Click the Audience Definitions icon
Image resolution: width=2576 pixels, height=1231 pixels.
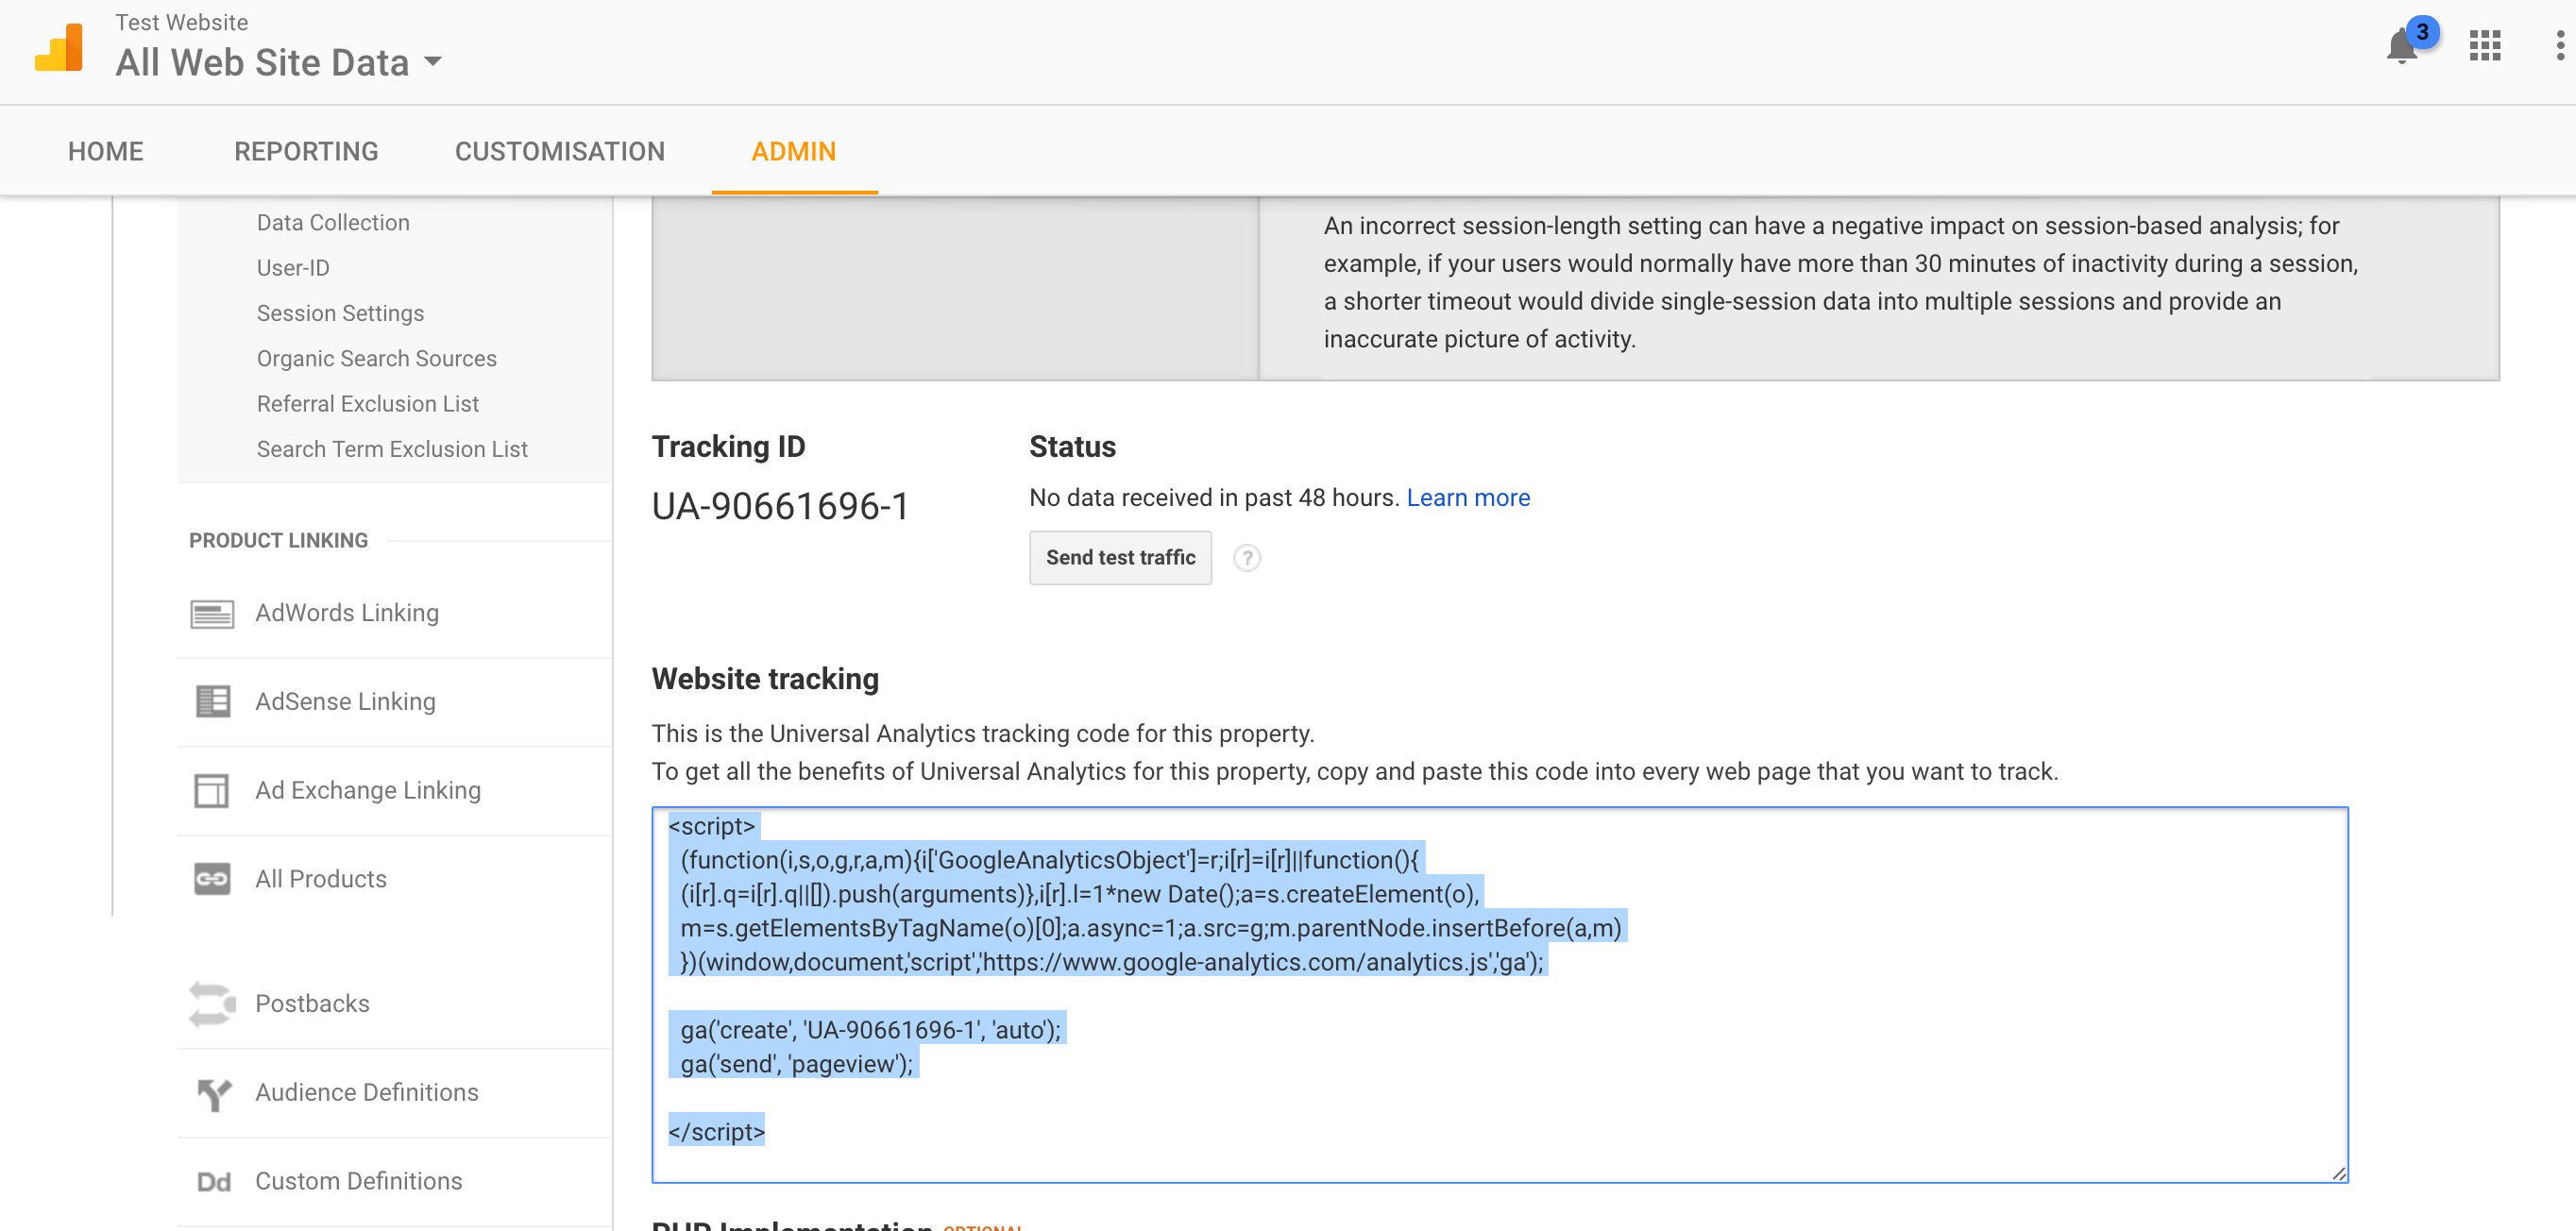click(214, 1094)
